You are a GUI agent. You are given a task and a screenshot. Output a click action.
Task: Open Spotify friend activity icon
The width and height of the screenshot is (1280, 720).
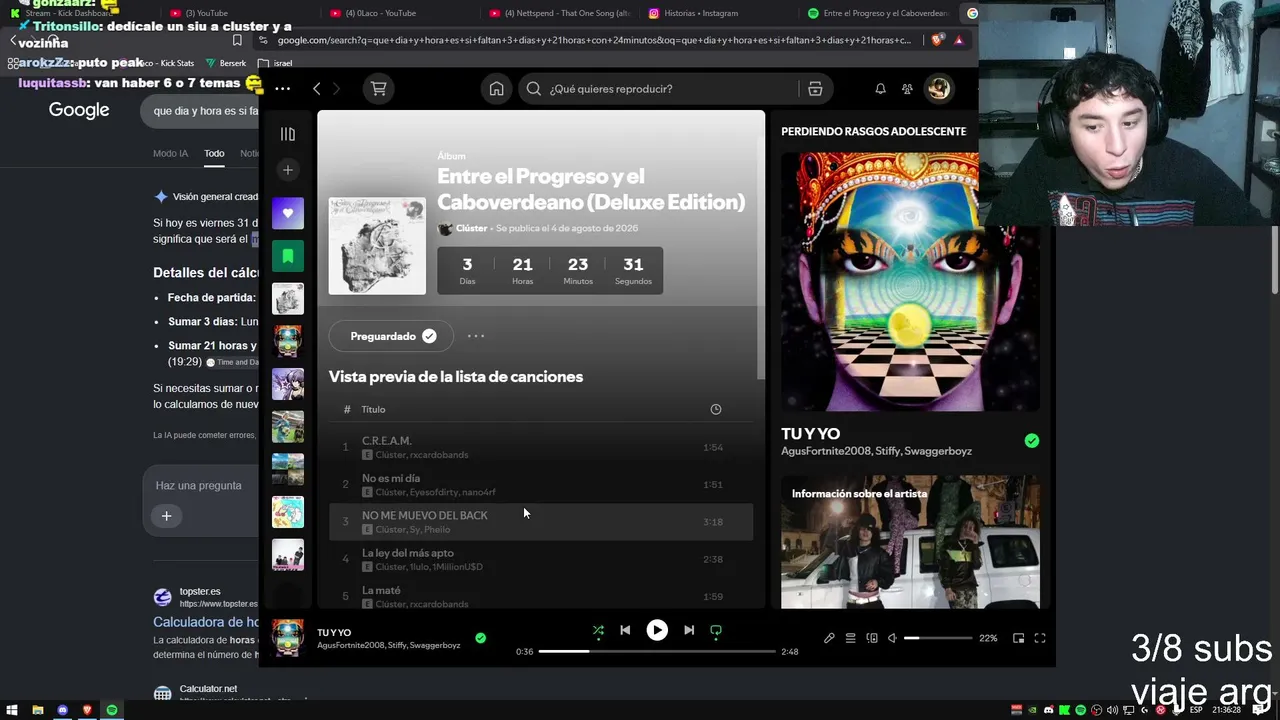907,89
